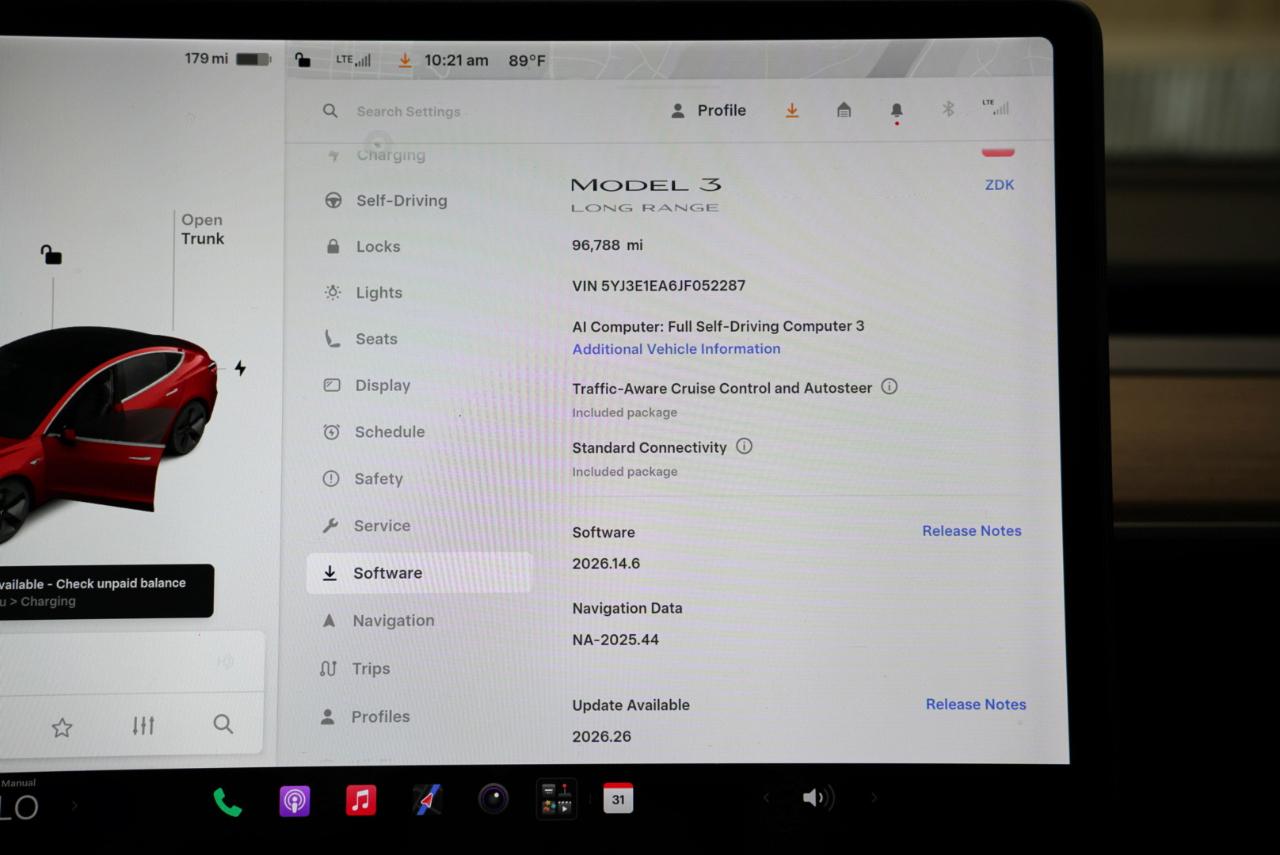Launch the Podcasts app icon
The height and width of the screenshot is (855, 1280).
[294, 801]
